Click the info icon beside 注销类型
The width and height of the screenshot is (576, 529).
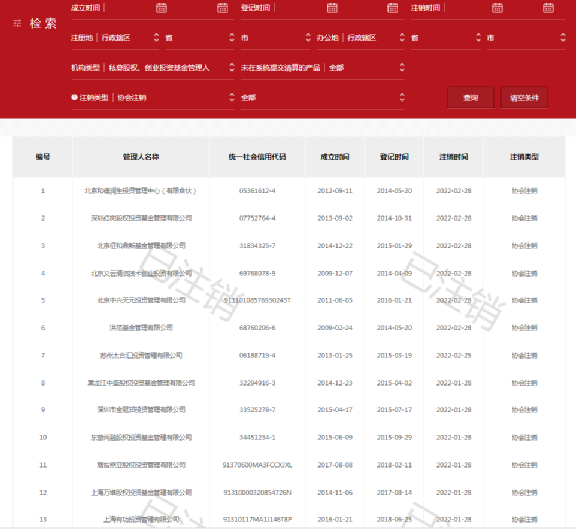coord(74,97)
